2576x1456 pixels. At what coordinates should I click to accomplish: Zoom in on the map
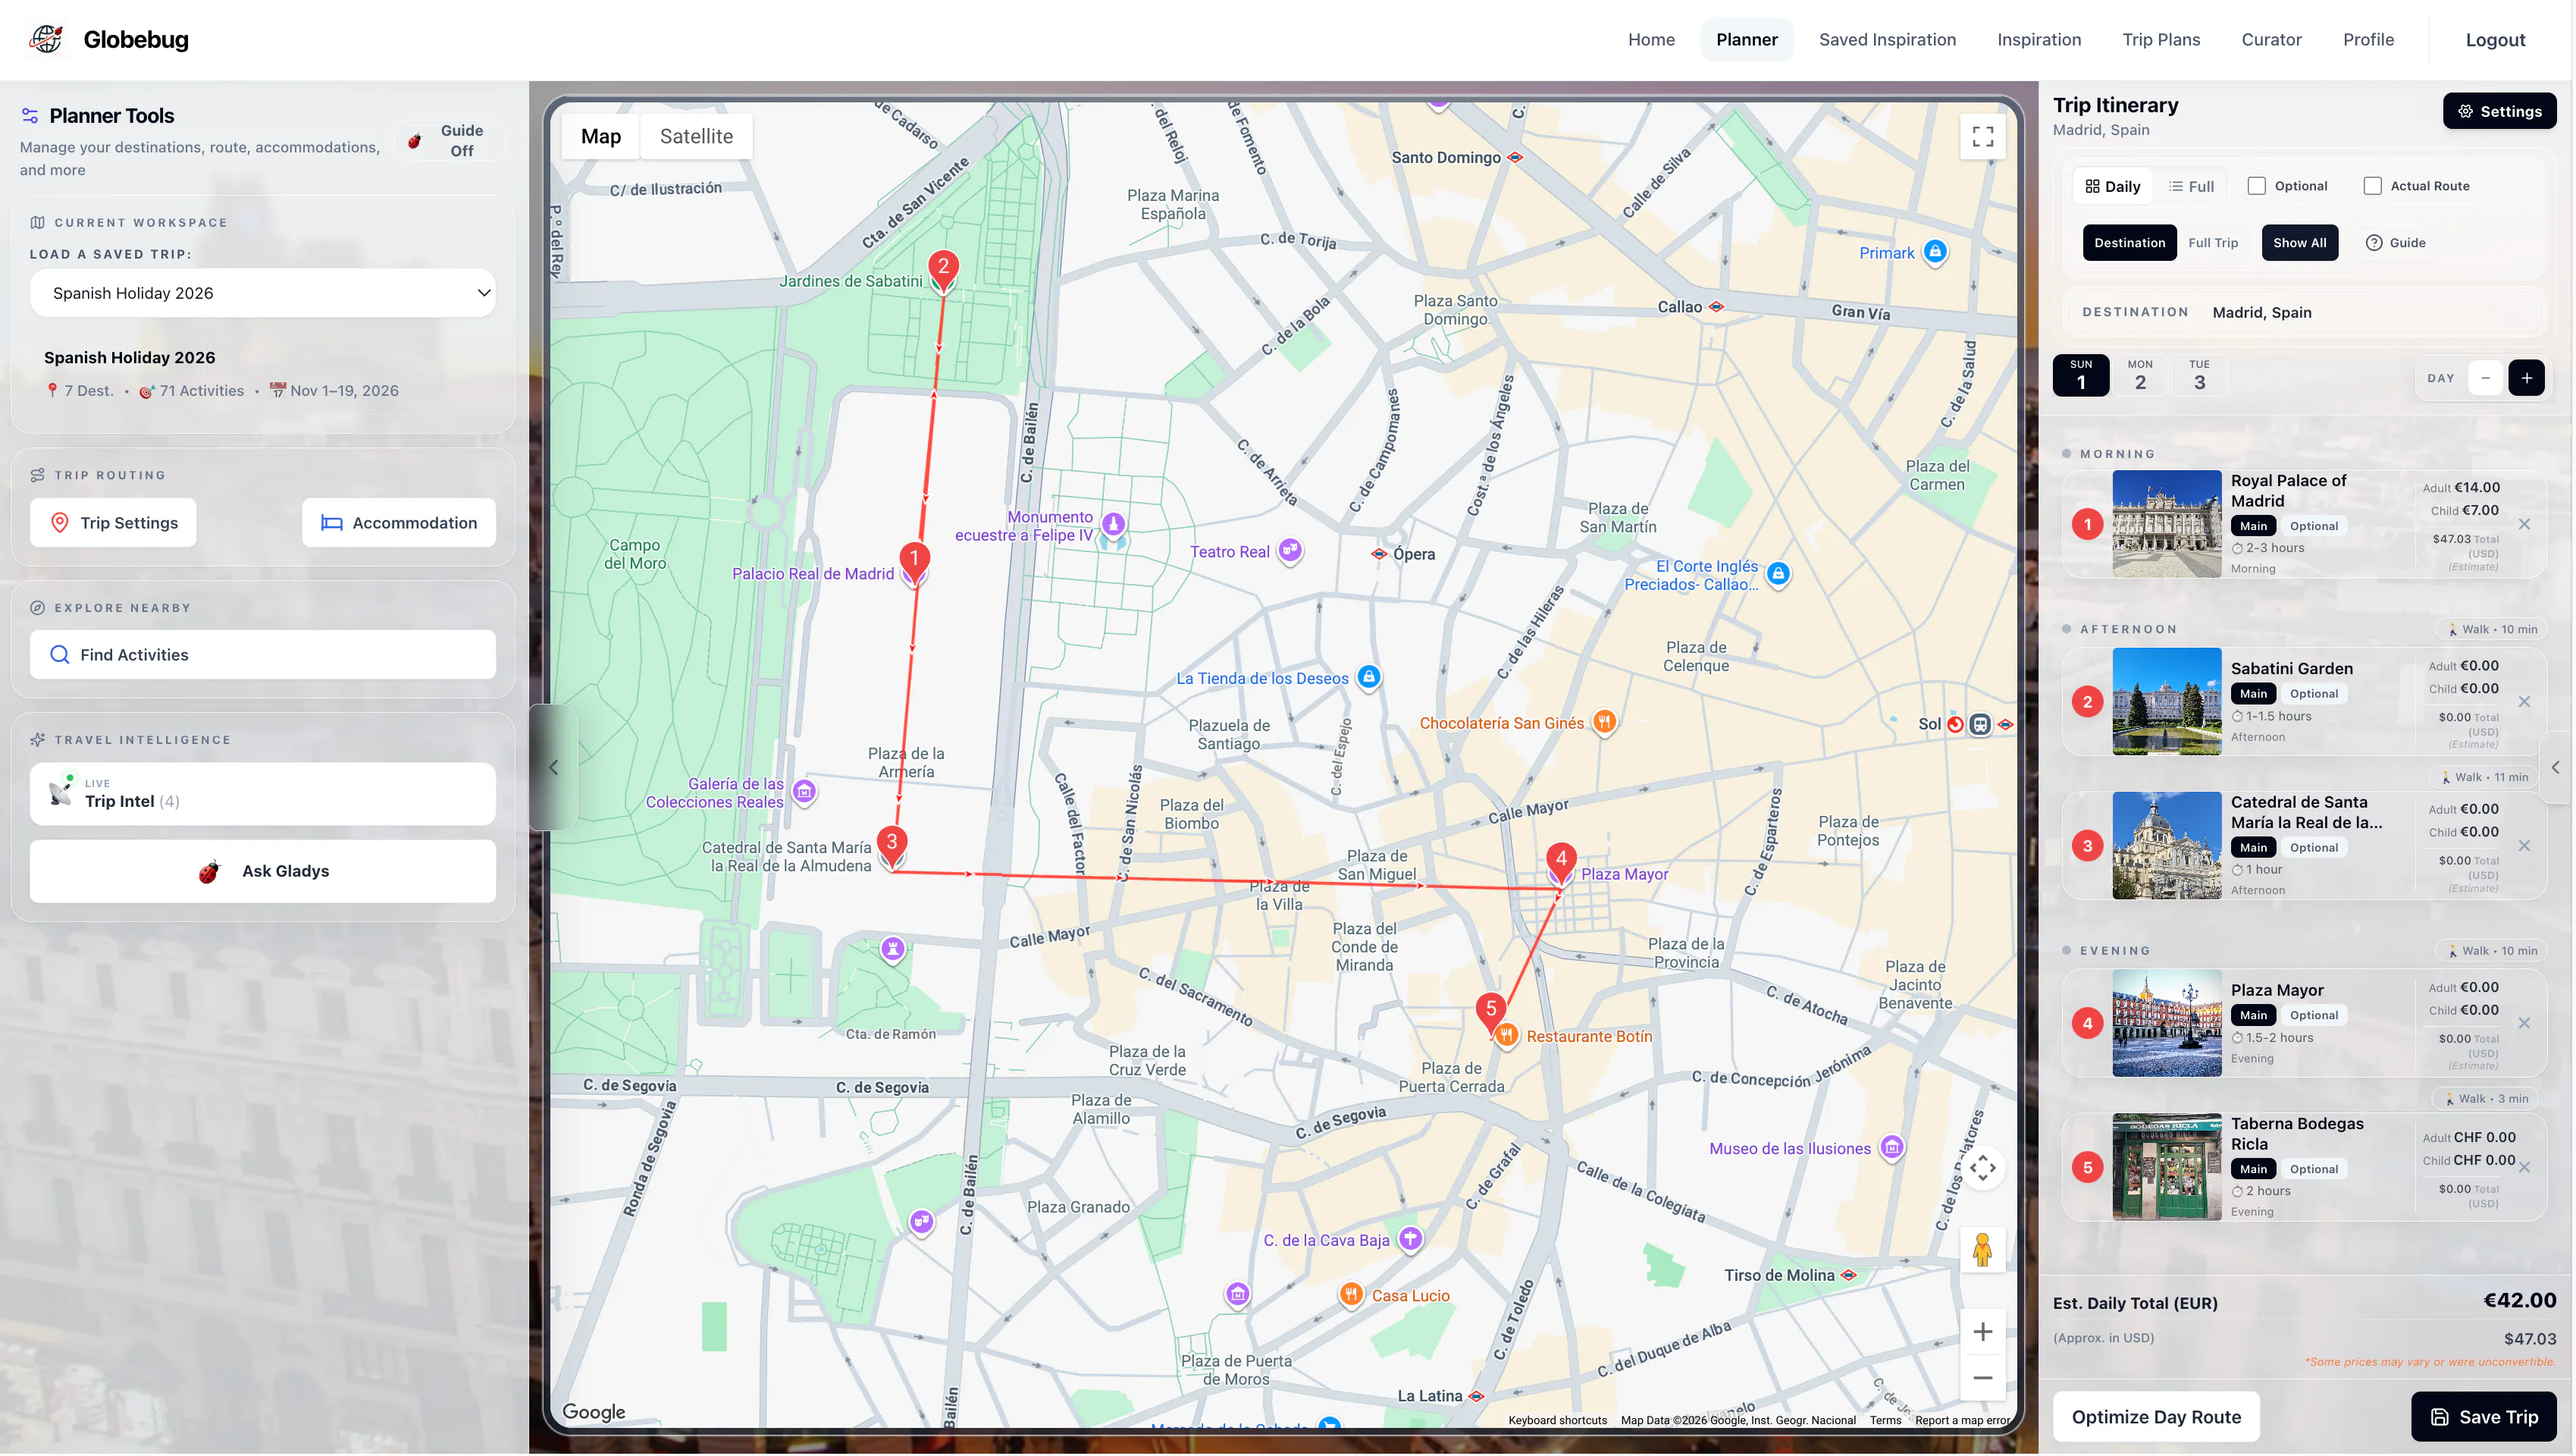click(1982, 1331)
